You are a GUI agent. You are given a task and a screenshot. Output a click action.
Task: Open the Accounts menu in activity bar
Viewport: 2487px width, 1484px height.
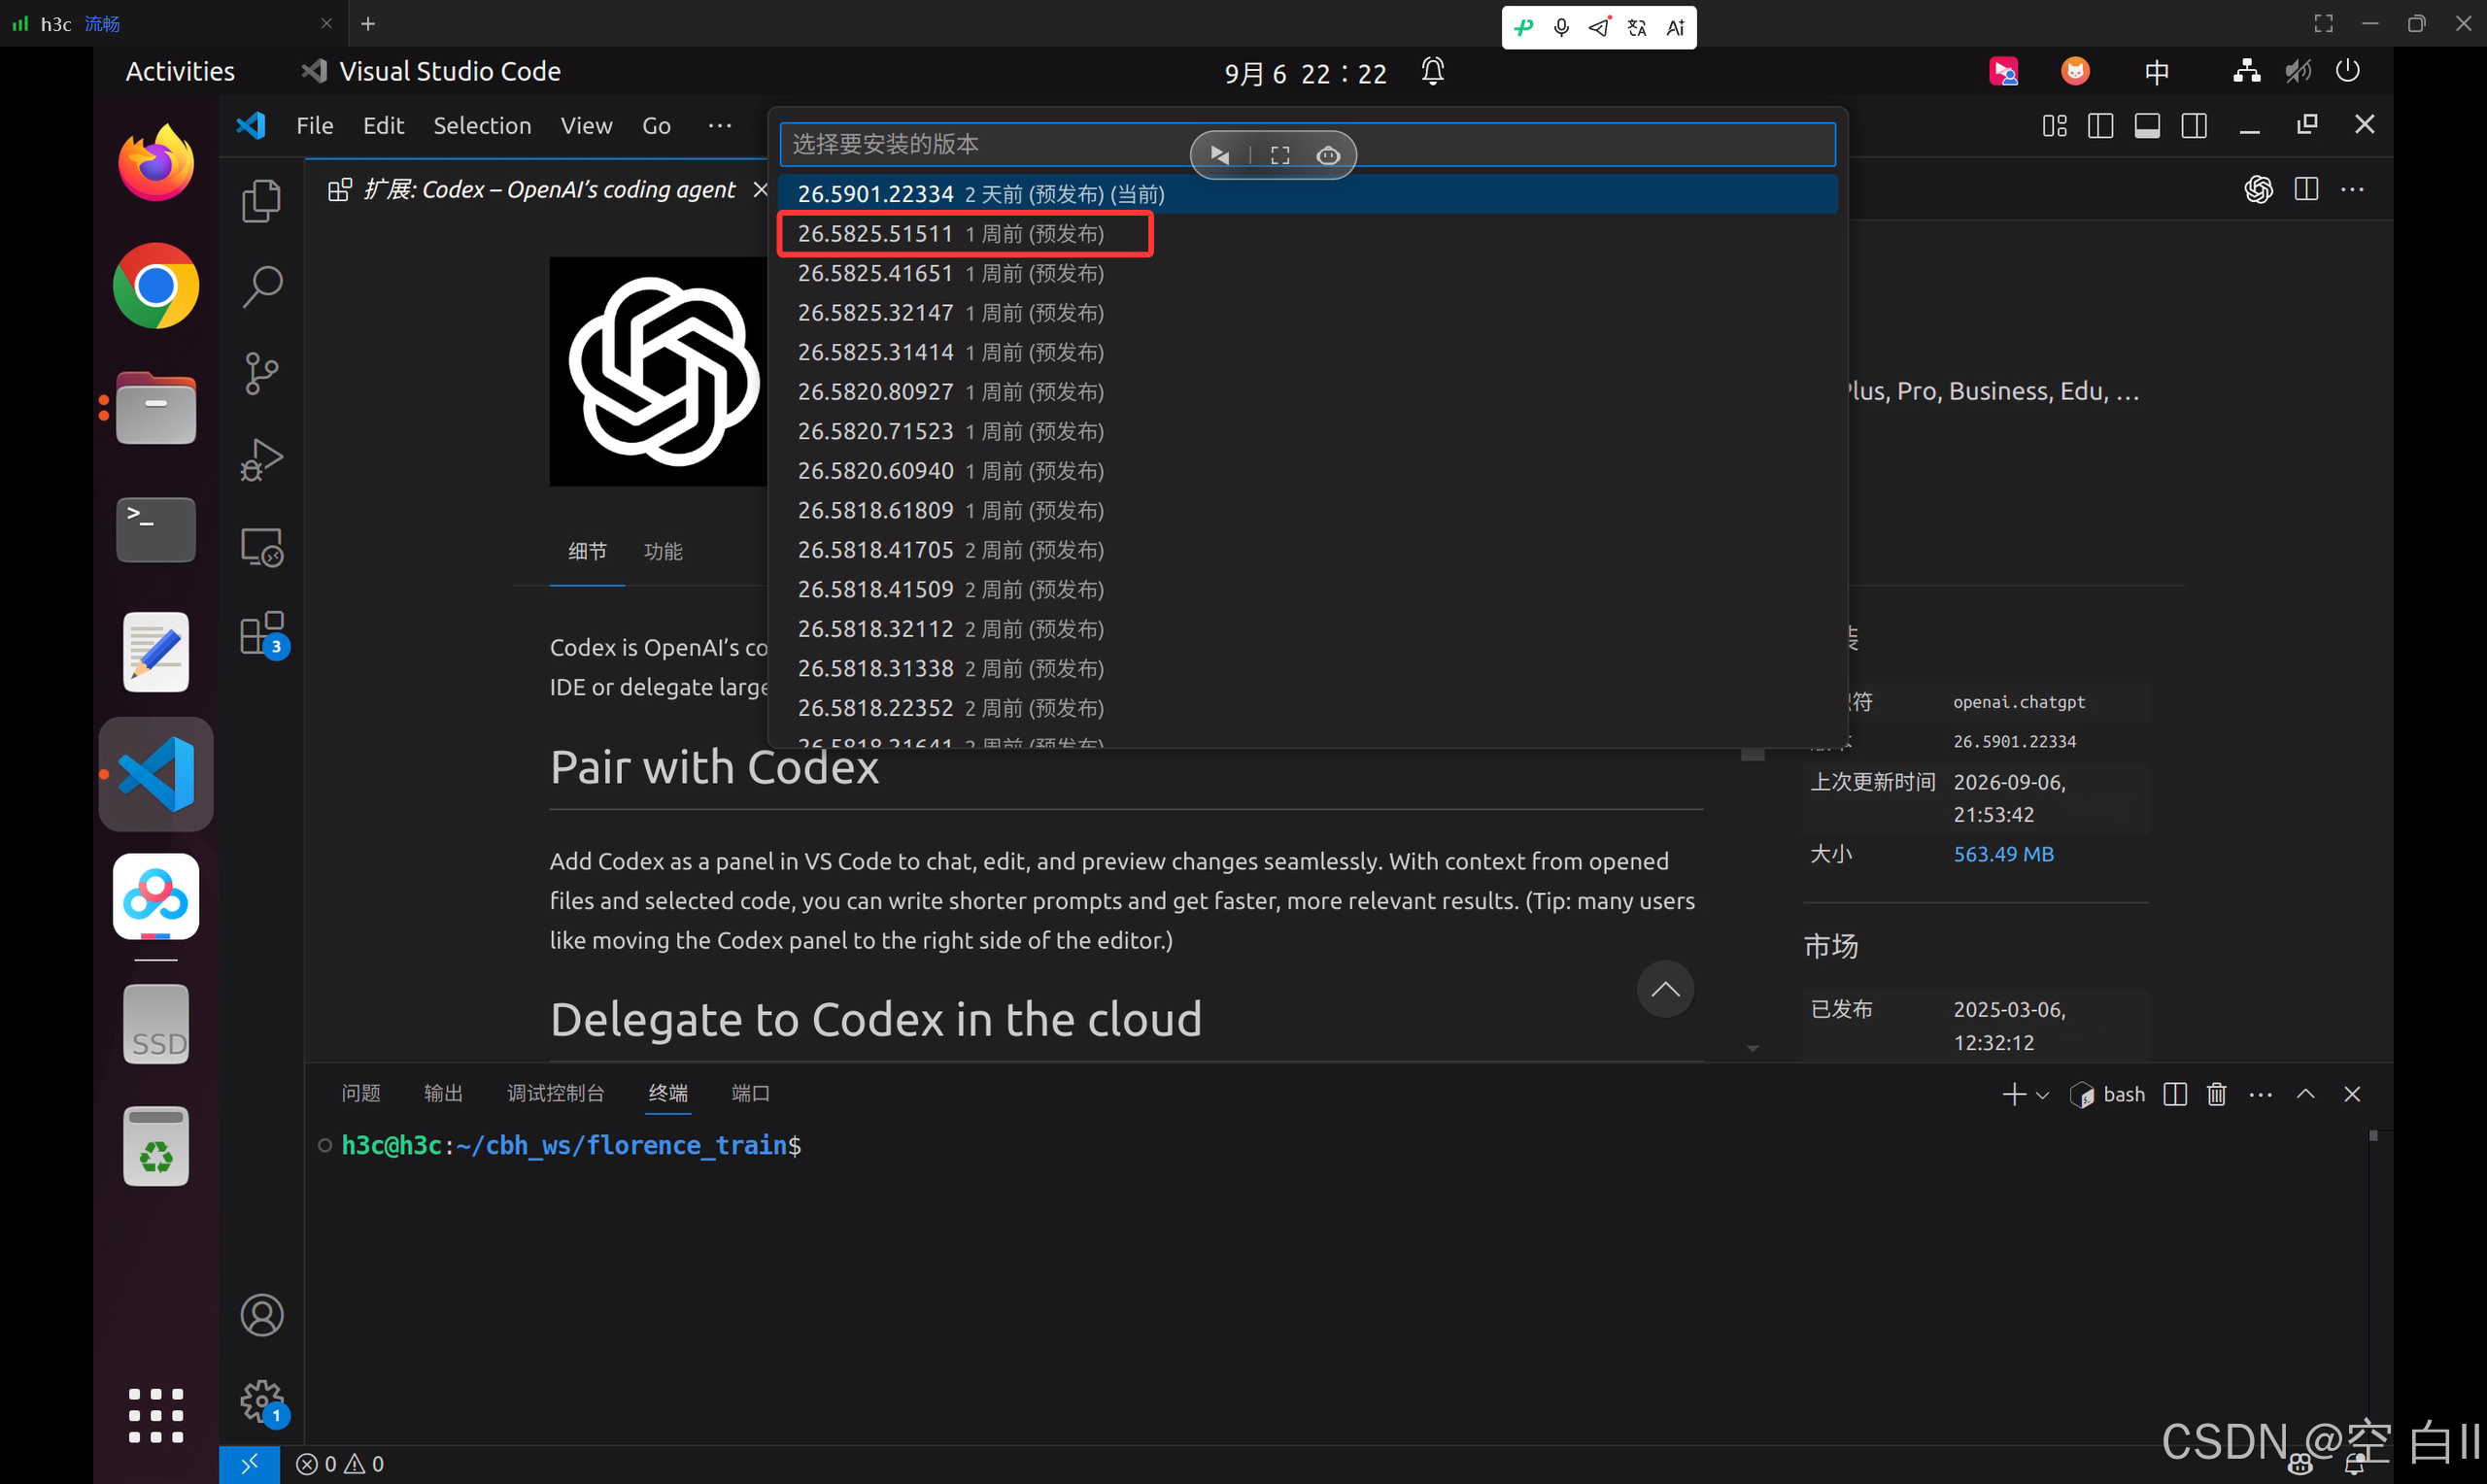click(262, 1315)
